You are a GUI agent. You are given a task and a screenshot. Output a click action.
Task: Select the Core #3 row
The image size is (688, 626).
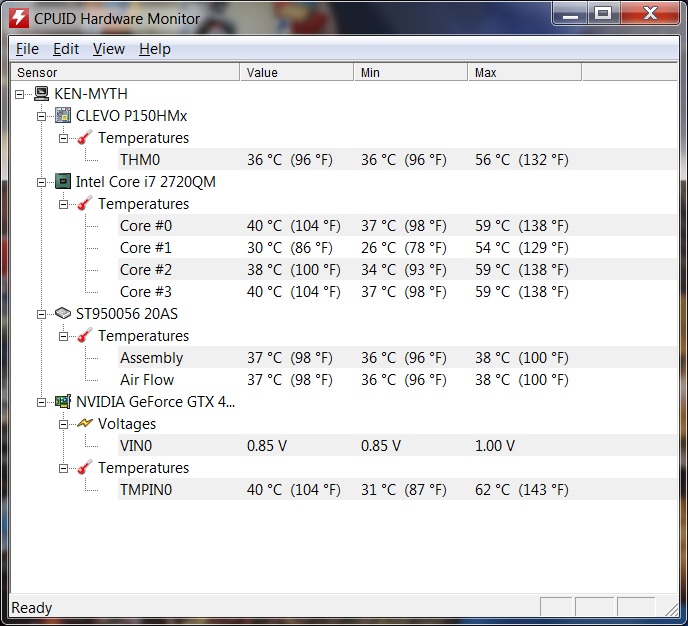click(397, 291)
